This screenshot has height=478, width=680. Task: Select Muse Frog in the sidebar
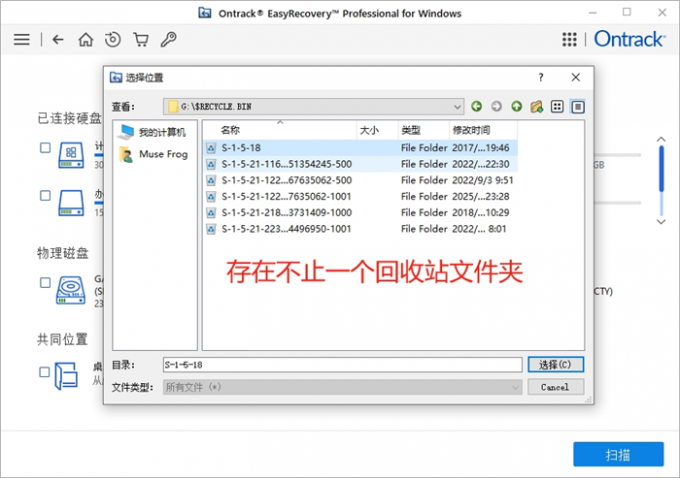tap(154, 154)
